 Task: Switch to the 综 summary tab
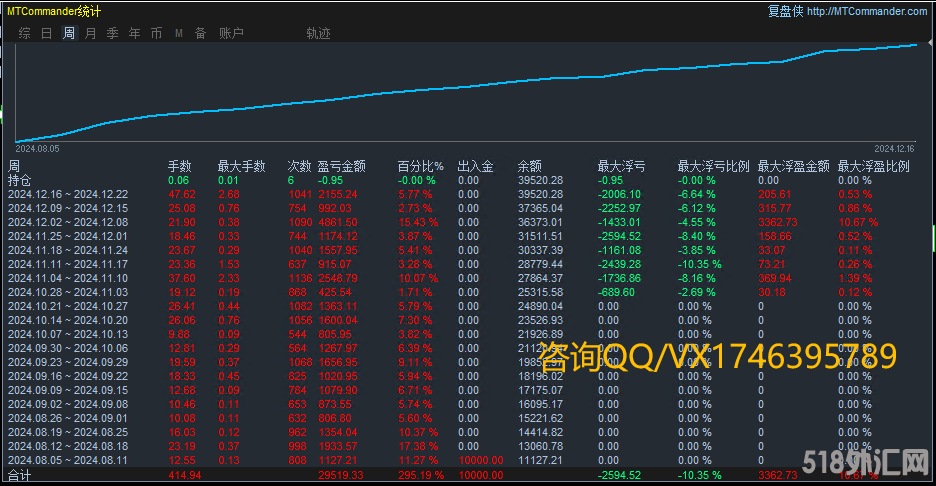(x=24, y=33)
